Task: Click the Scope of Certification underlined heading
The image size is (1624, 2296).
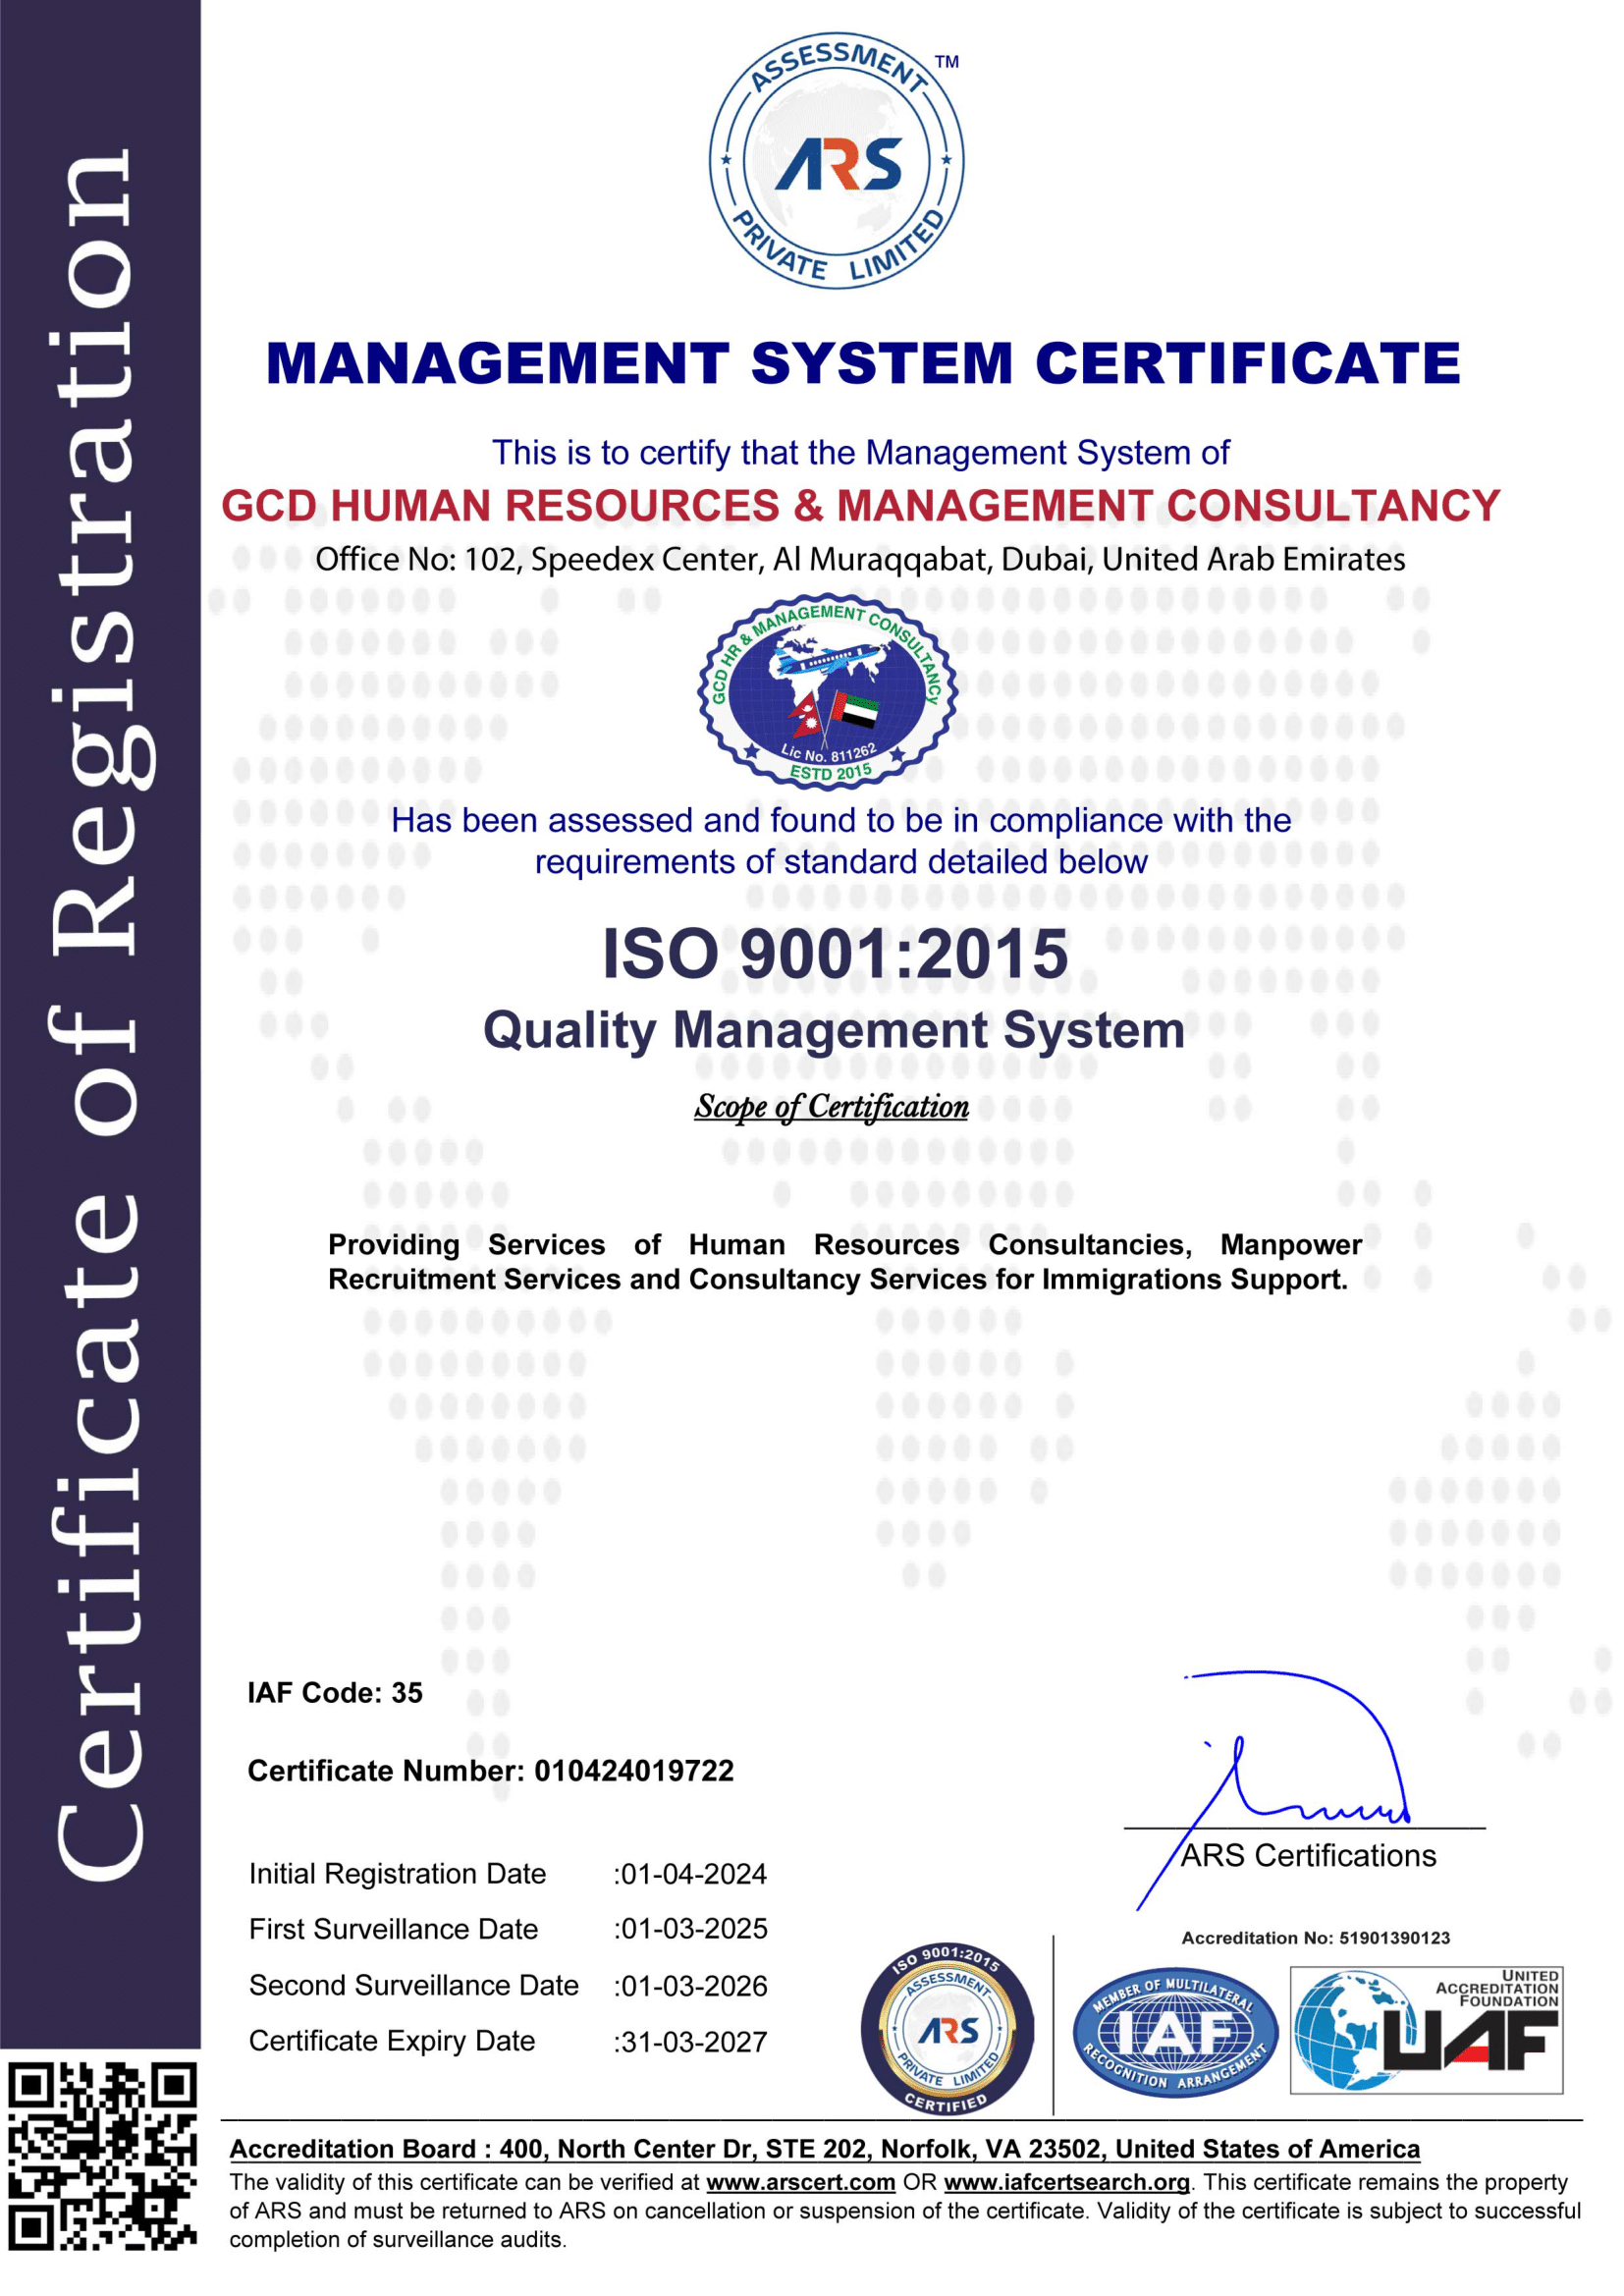Action: click(x=831, y=1107)
